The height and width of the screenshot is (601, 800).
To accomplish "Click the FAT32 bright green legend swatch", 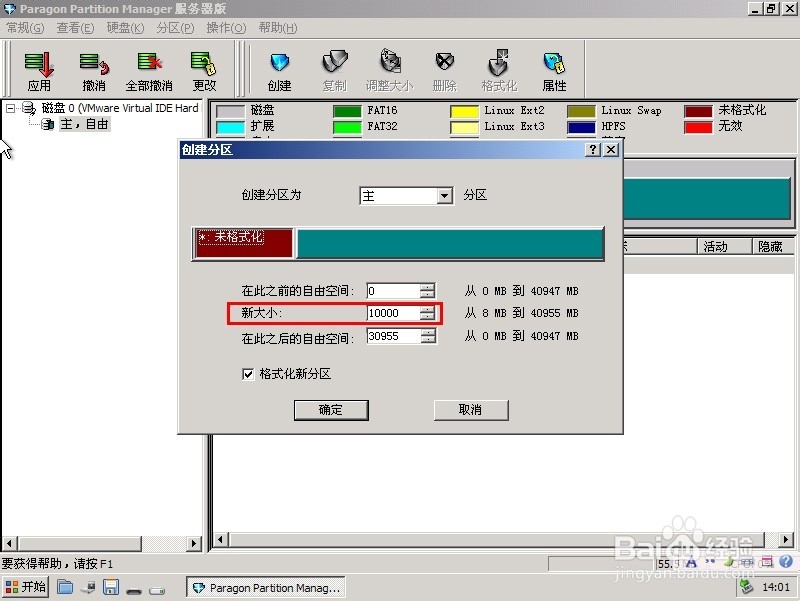I will pos(347,127).
